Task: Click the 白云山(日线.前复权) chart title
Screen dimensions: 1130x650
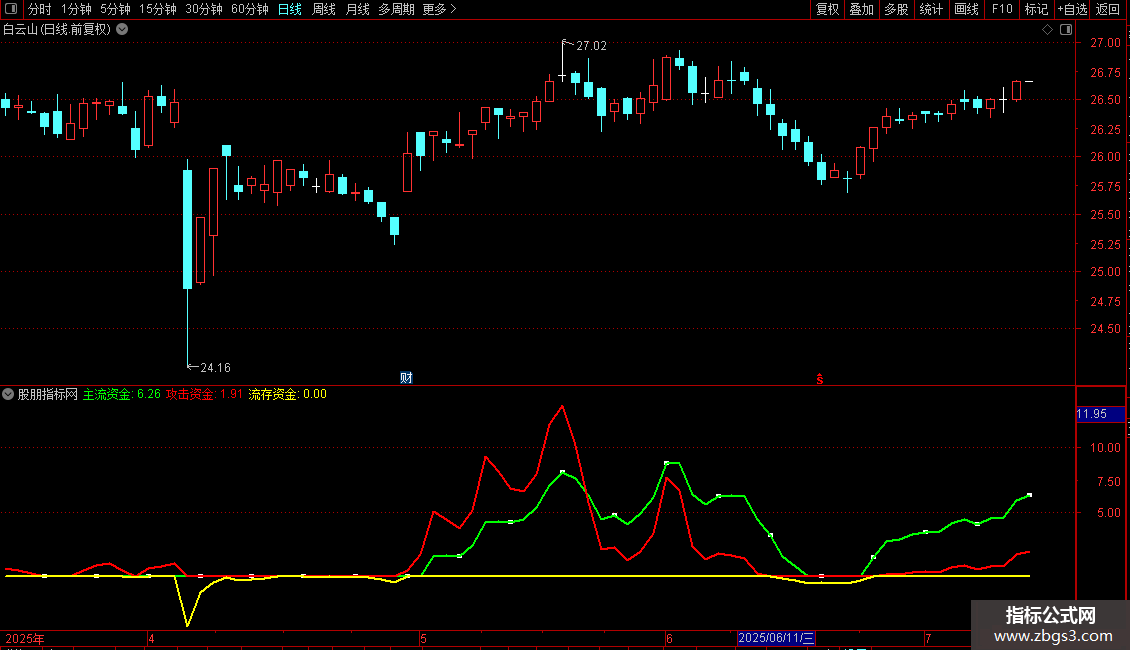Action: [57, 30]
